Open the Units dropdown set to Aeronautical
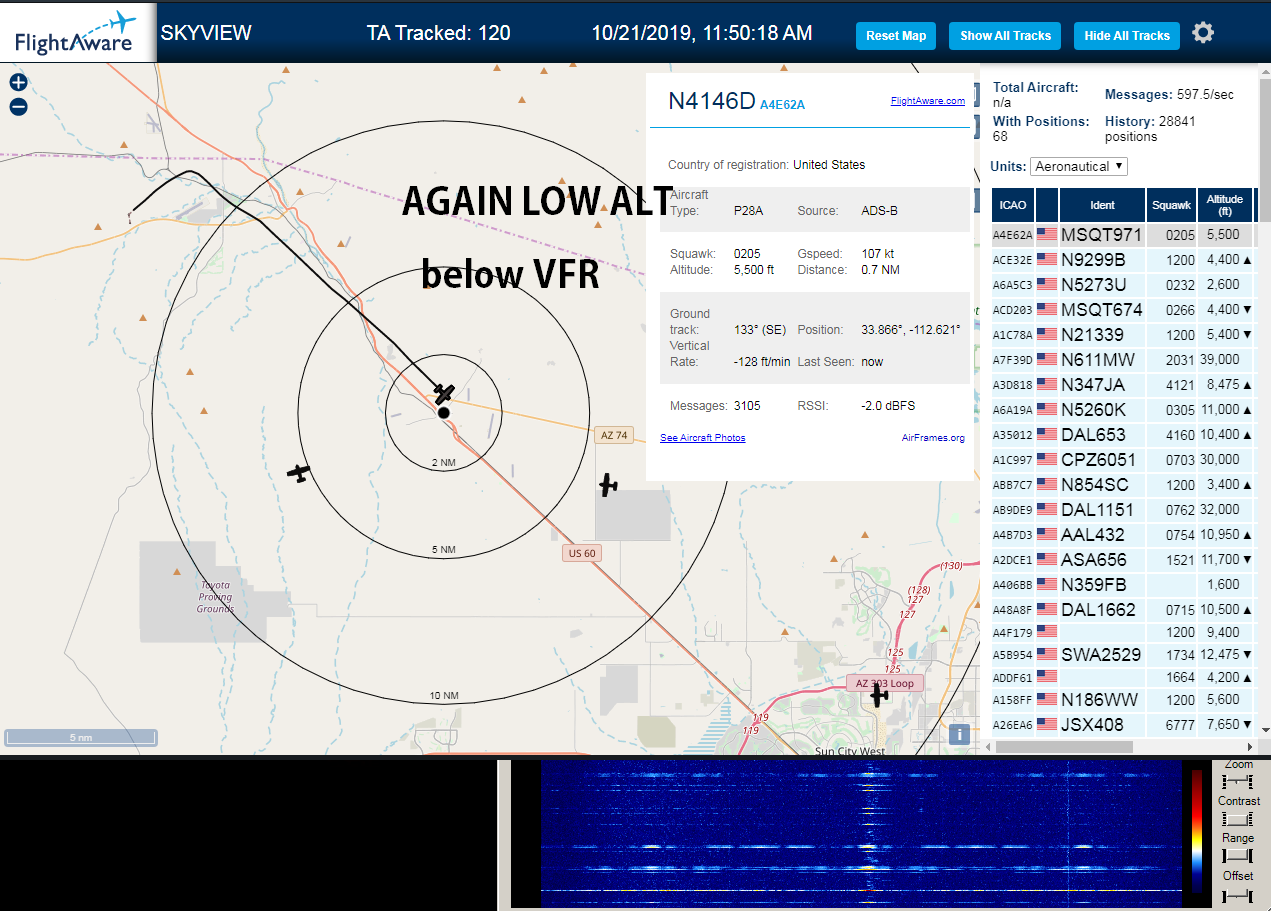Screen dimensions: 1271x911 [1080, 166]
